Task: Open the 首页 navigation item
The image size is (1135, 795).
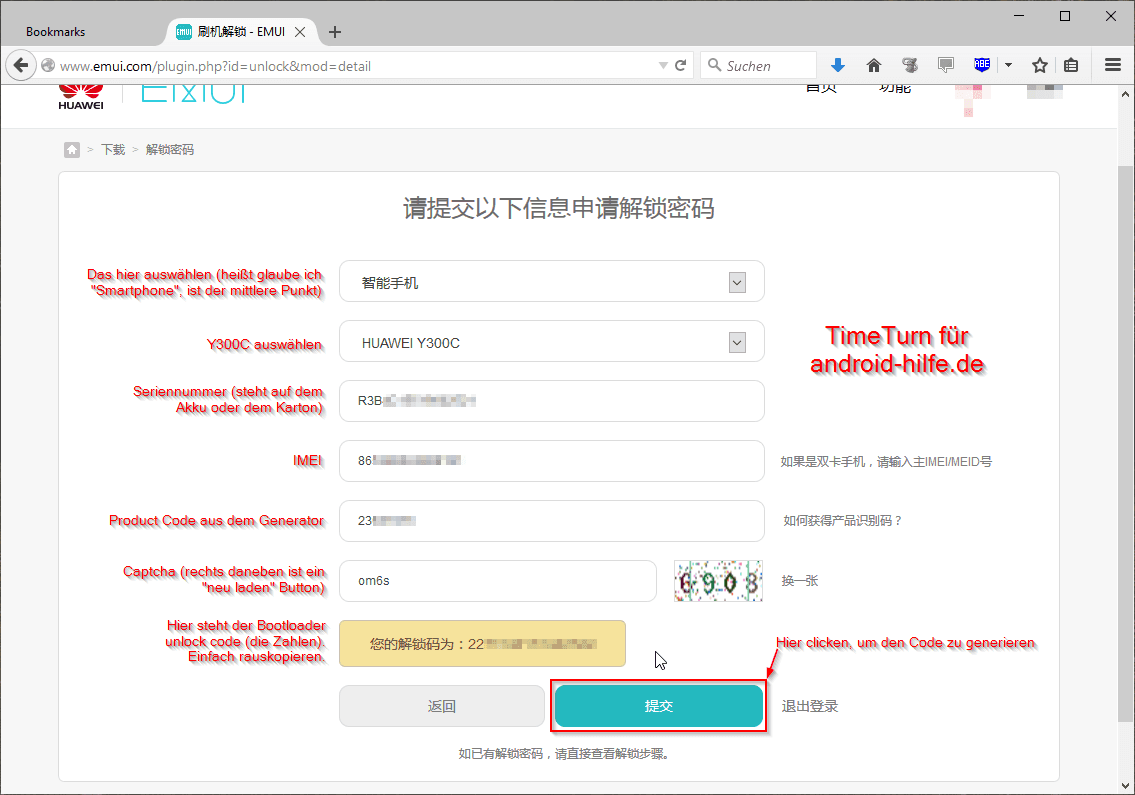Action: coord(822,88)
